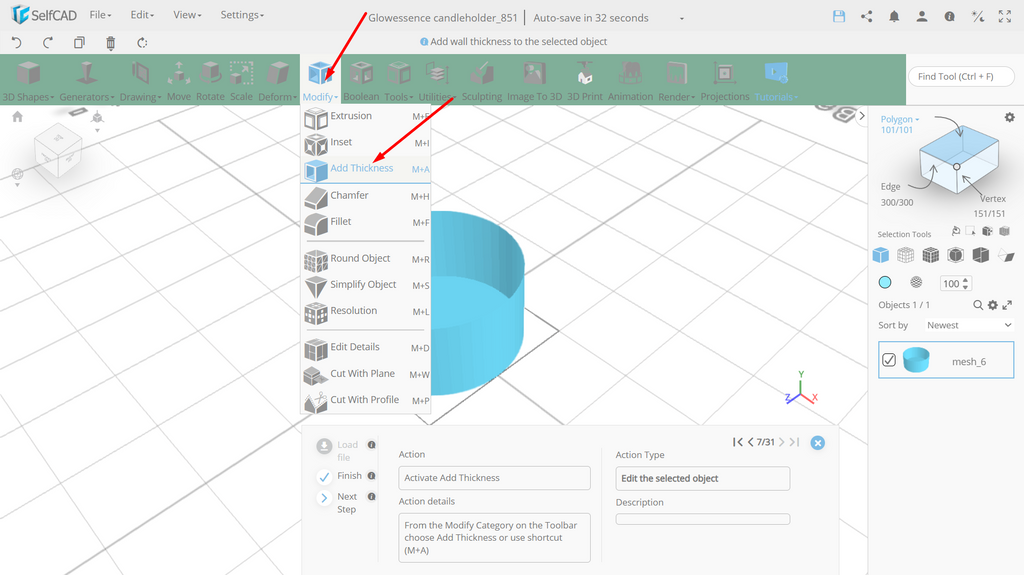Go to the previous tutorial step
The width and height of the screenshot is (1024, 575).
750,442
